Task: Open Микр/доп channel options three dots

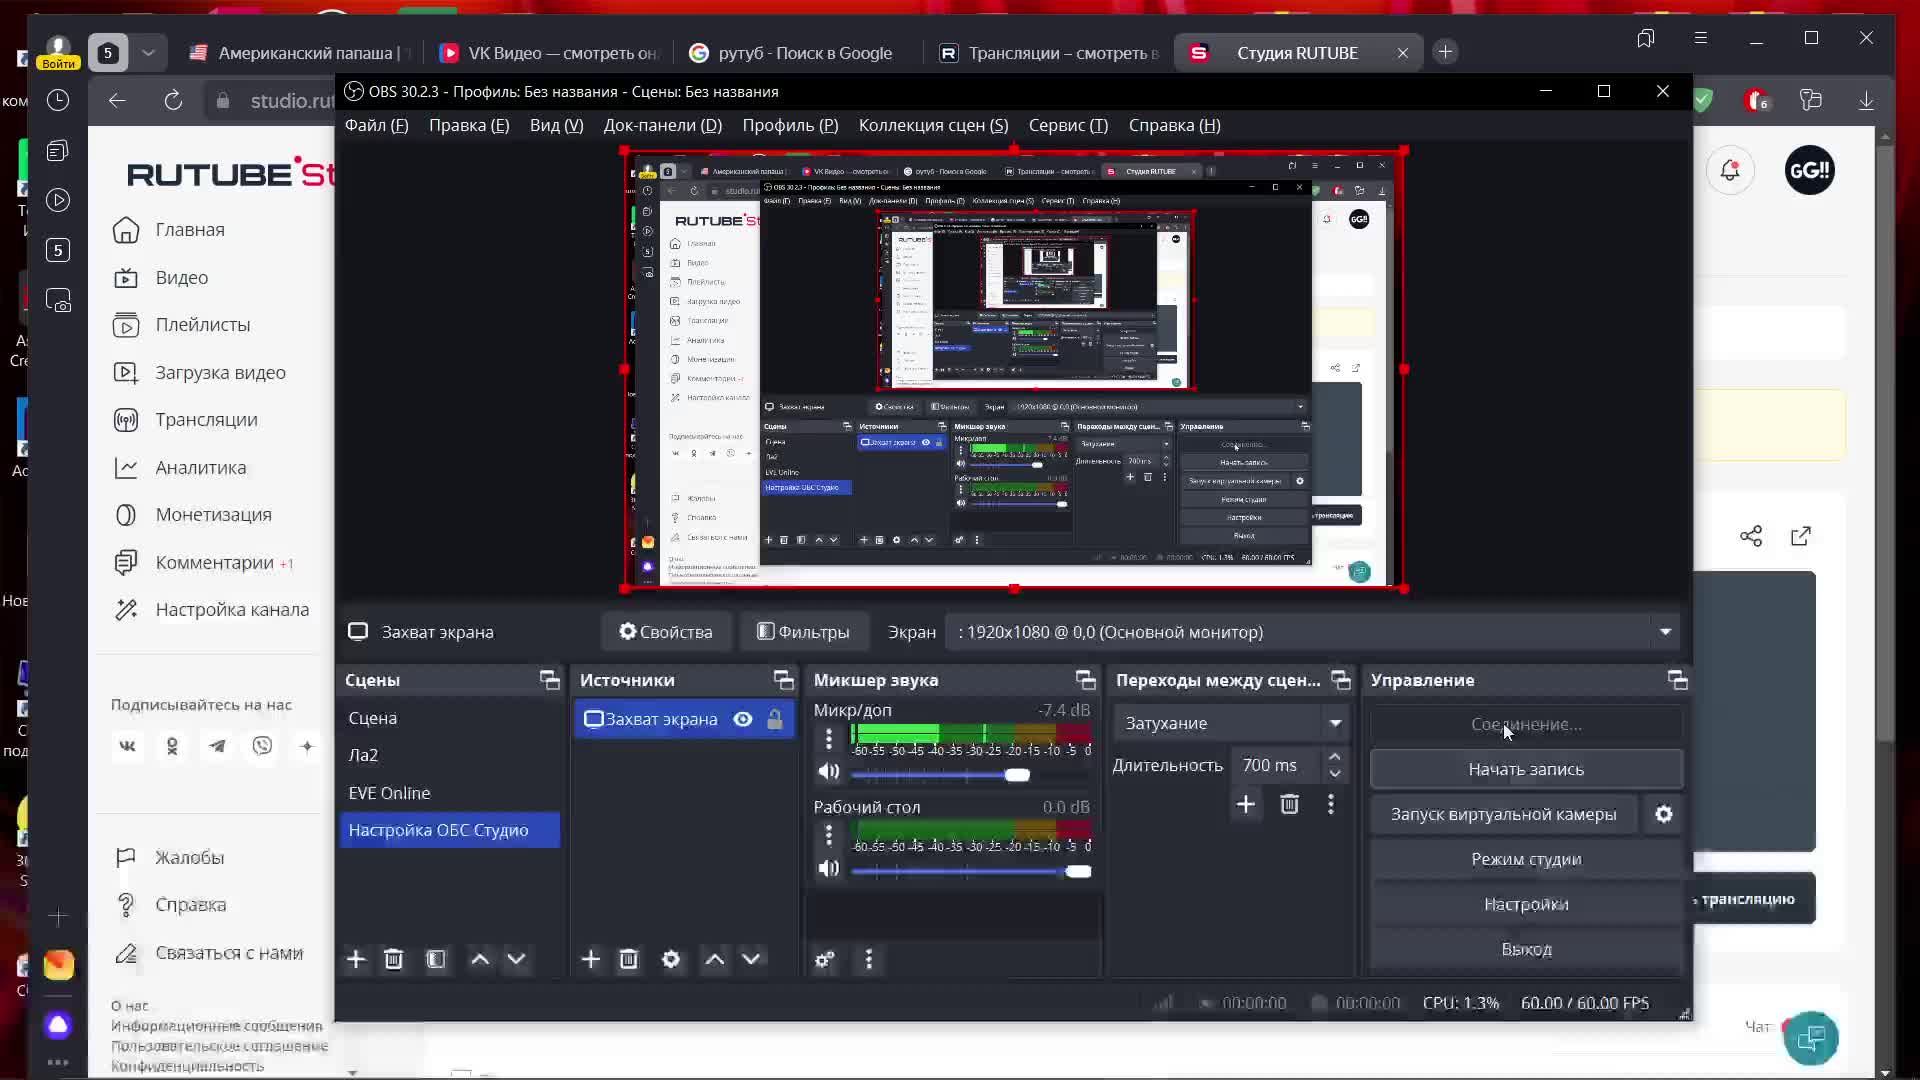Action: 829,740
